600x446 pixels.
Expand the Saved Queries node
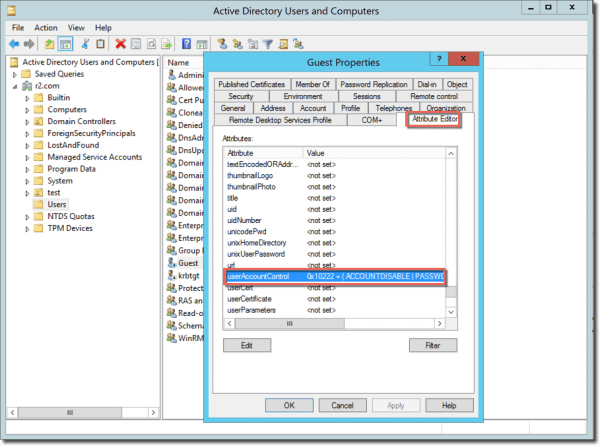pos(15,74)
